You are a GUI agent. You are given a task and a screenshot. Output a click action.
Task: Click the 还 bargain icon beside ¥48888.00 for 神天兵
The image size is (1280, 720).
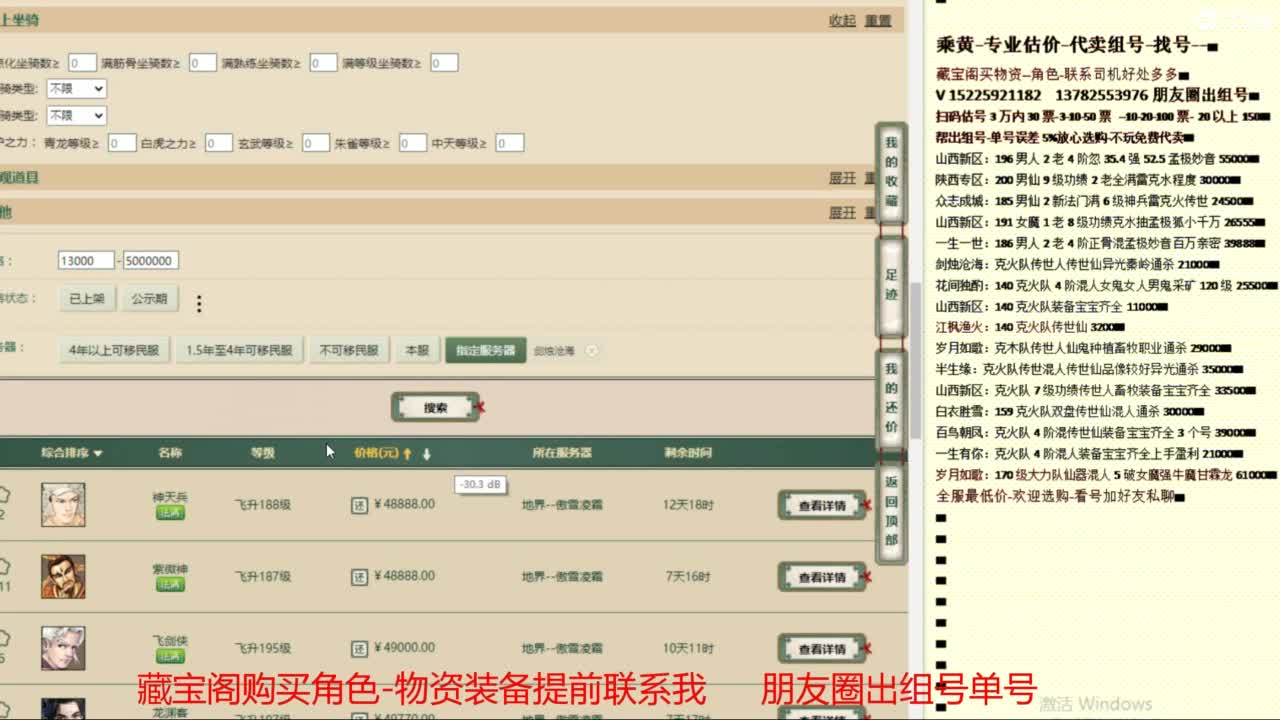(x=360, y=505)
